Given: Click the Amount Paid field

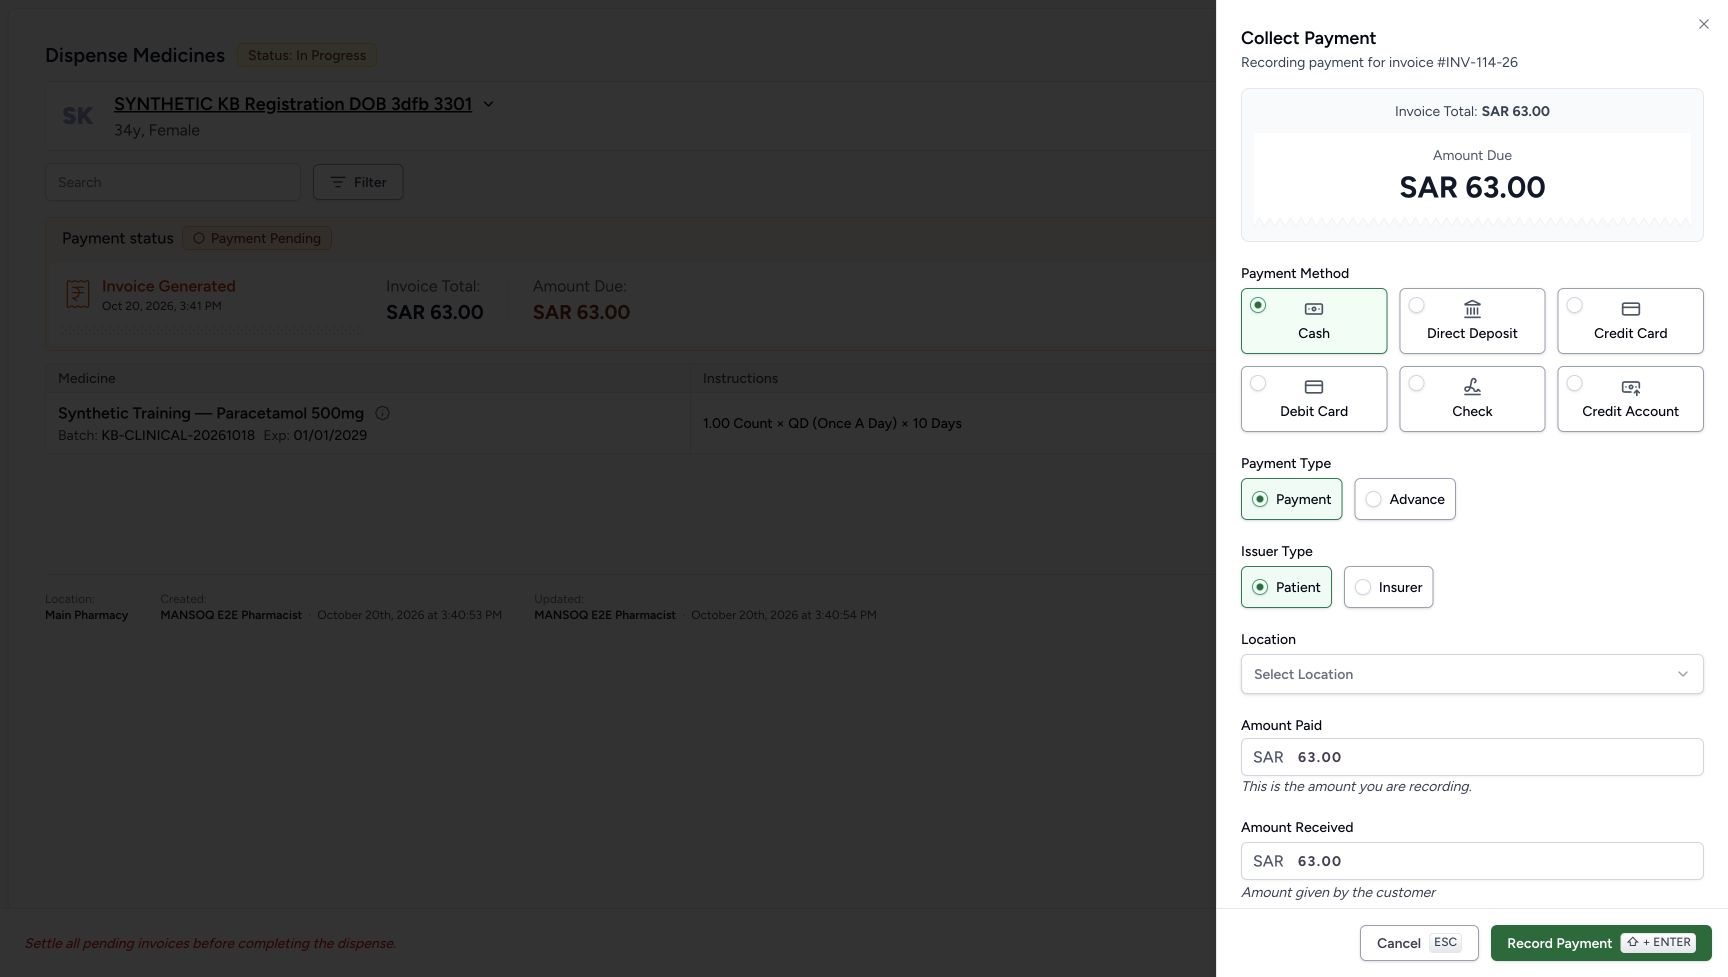Looking at the screenshot, I should (1472, 757).
